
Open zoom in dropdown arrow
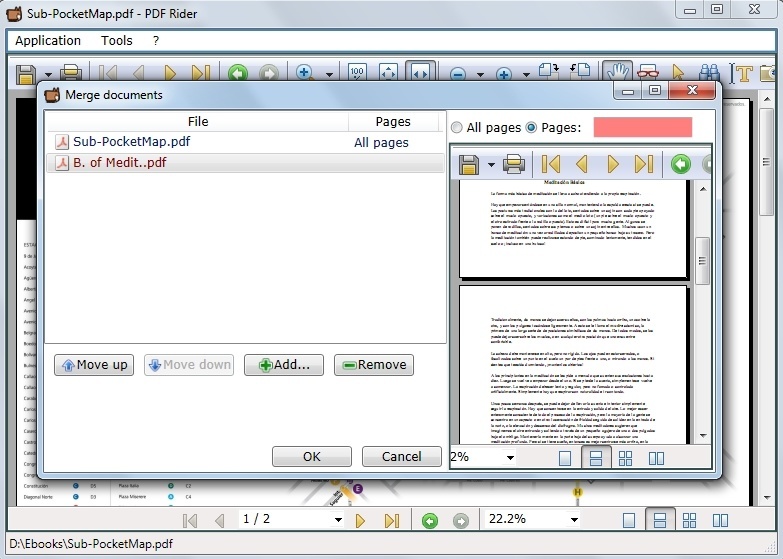(526, 75)
